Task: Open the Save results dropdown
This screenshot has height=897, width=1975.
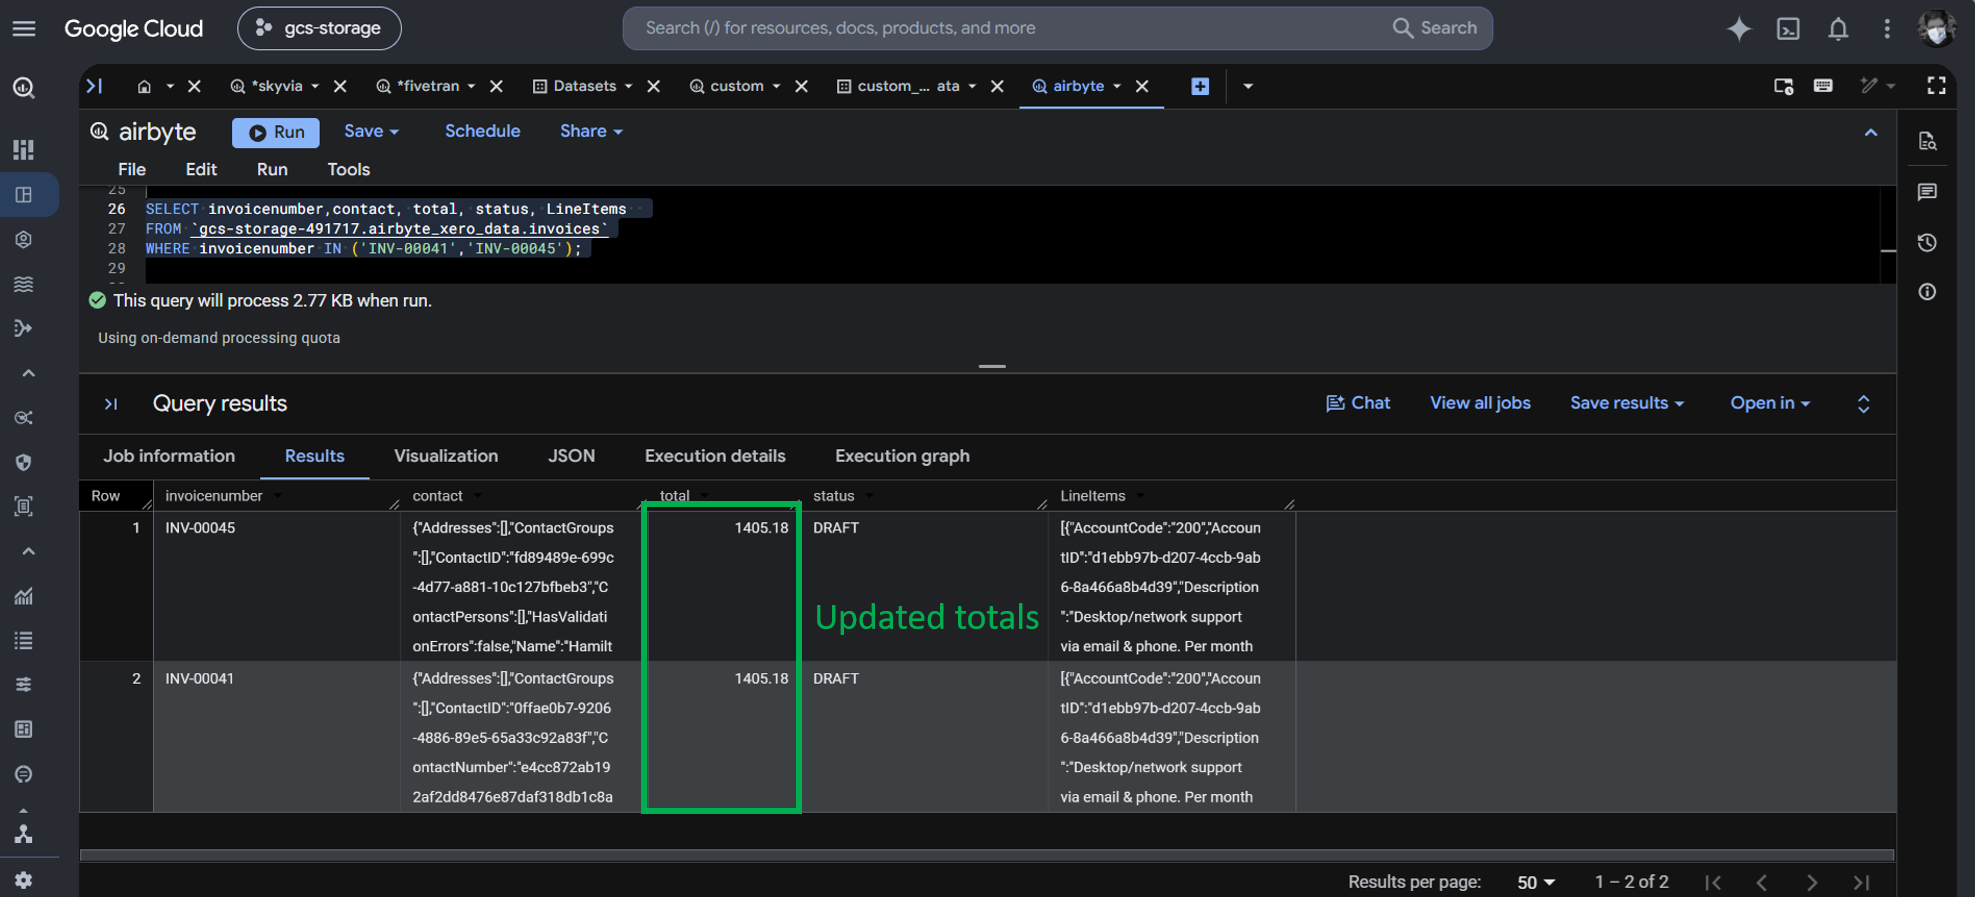Action: (1627, 403)
